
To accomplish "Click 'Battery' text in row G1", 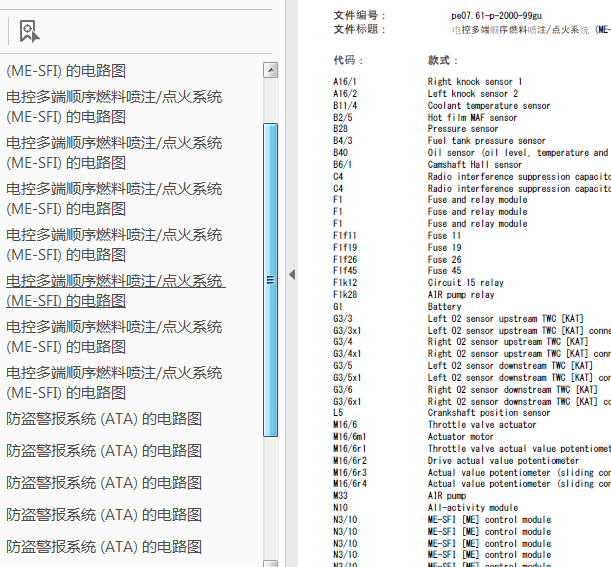I will pyautogui.click(x=444, y=307).
